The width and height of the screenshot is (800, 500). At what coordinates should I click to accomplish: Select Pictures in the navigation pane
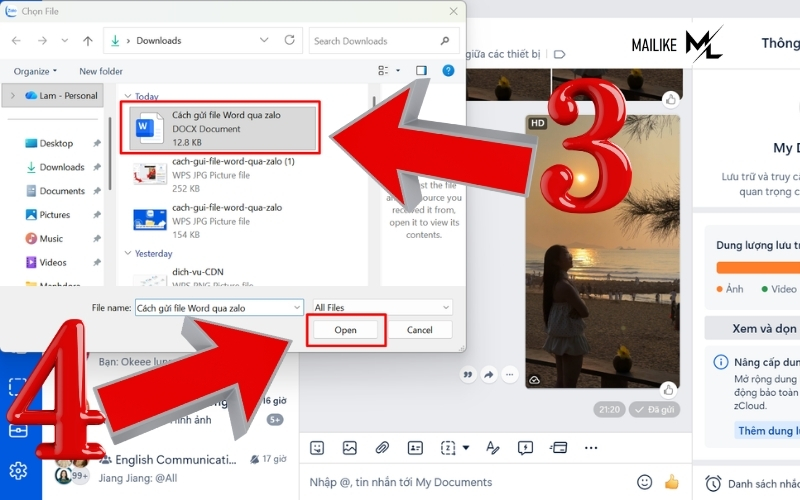tap(55, 215)
